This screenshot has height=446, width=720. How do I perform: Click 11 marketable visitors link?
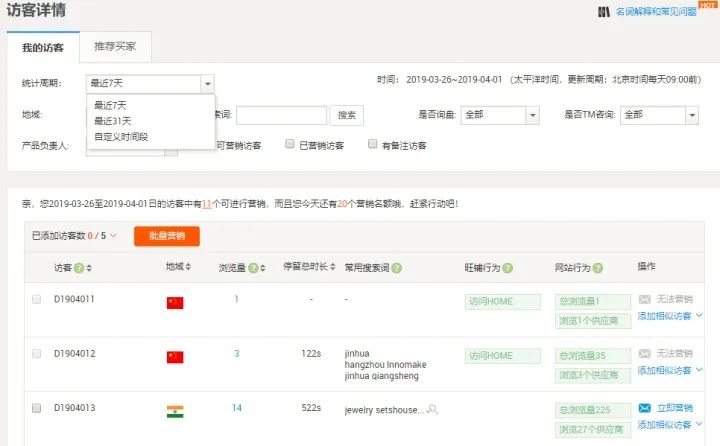point(207,203)
